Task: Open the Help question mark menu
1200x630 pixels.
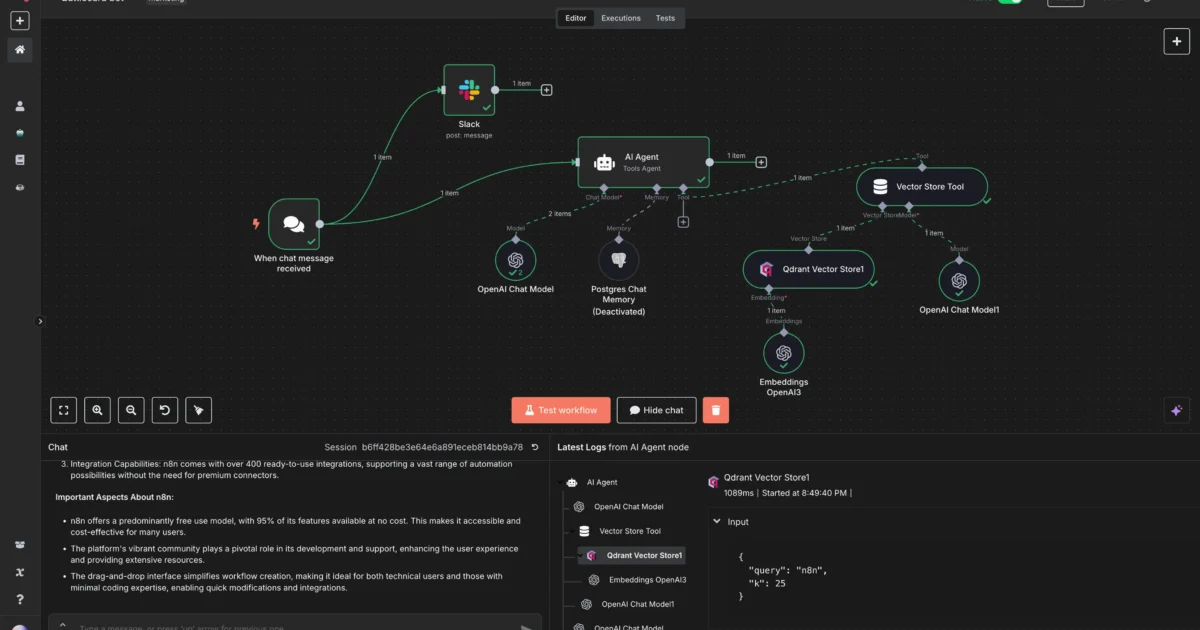Action: (x=20, y=599)
